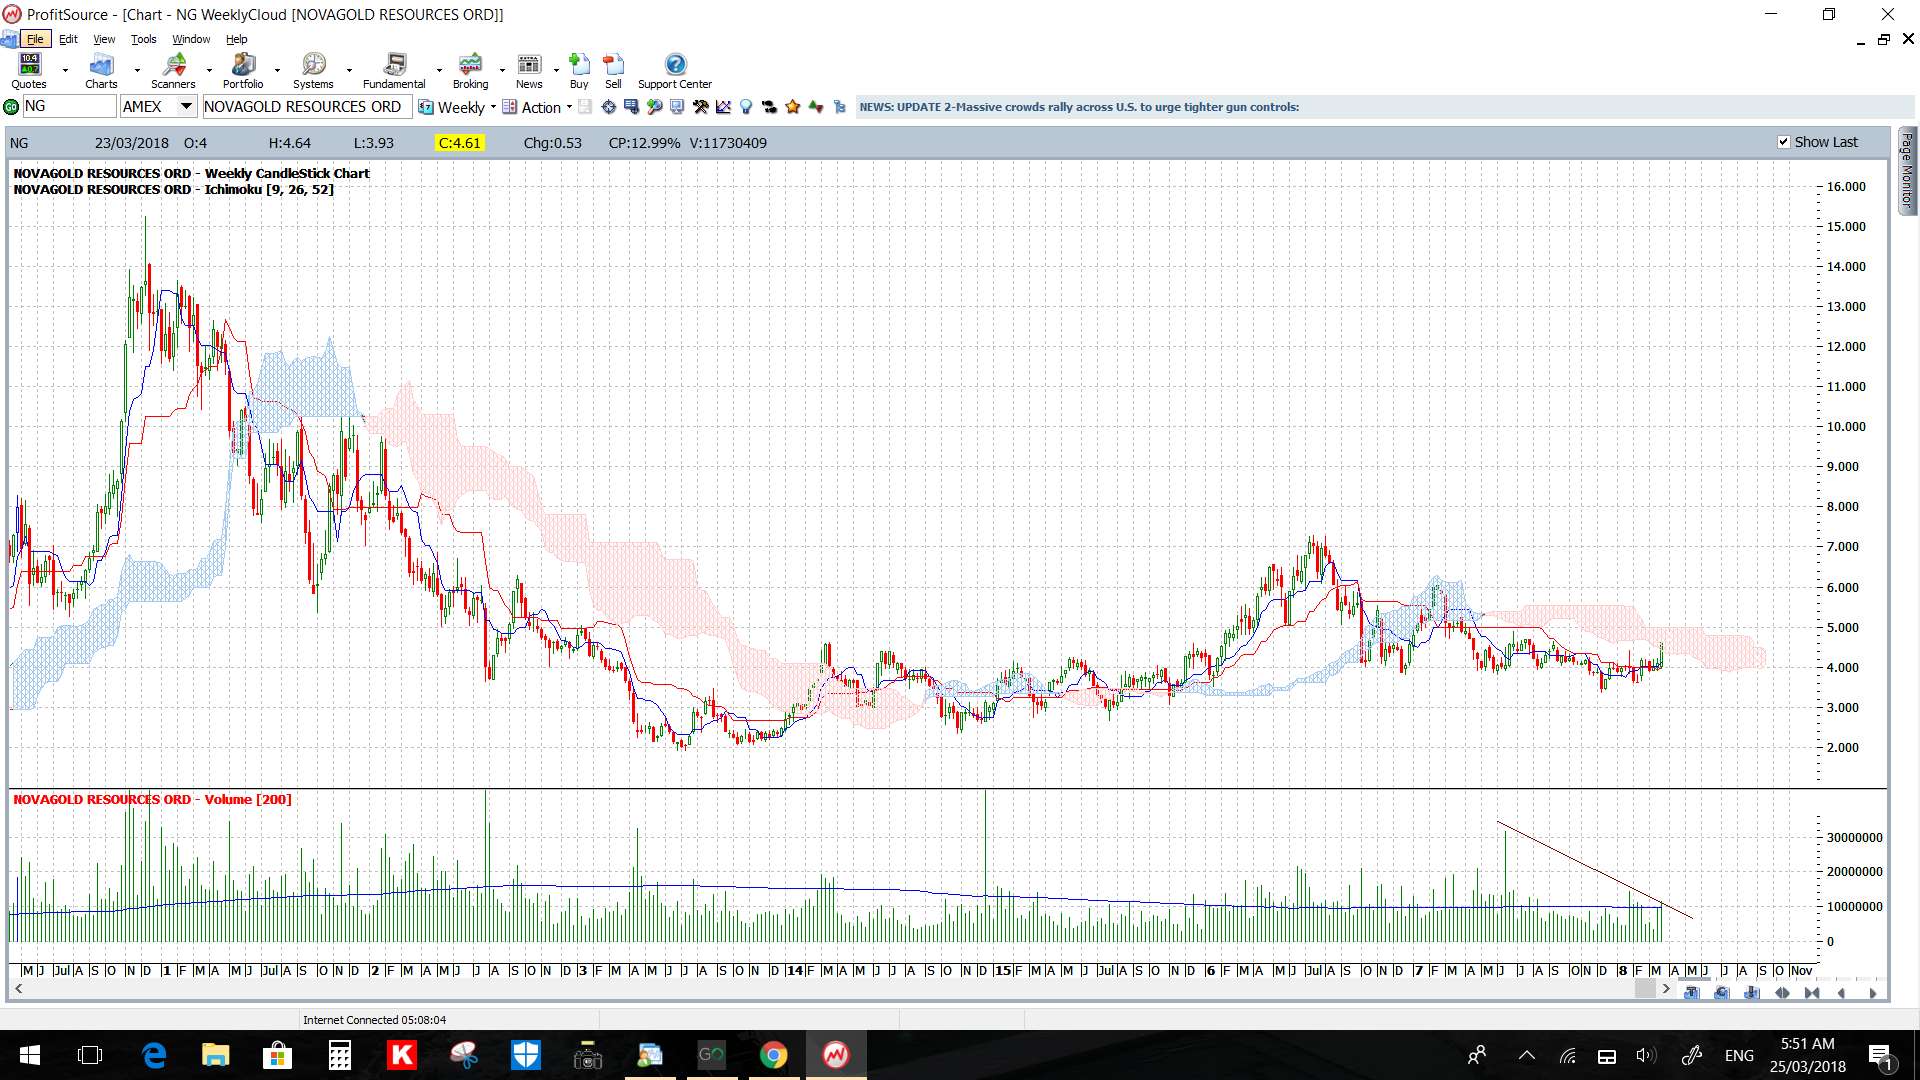Click the Buy icon
1920x1080 pixels.
tap(579, 72)
